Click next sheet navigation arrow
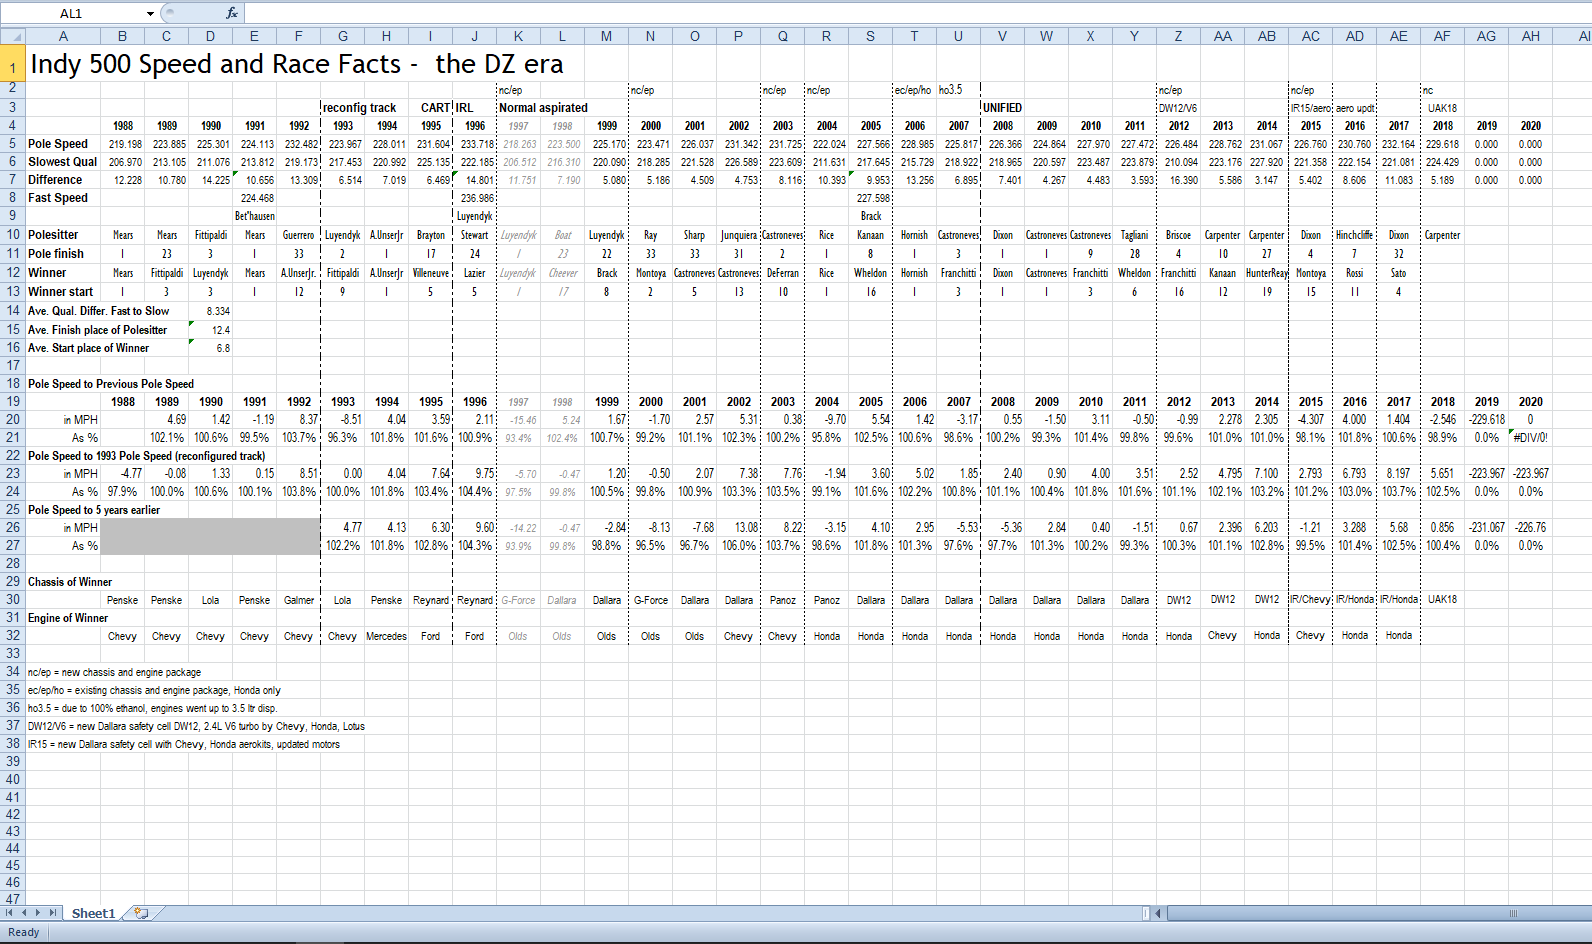This screenshot has height=944, width=1592. click(38, 913)
